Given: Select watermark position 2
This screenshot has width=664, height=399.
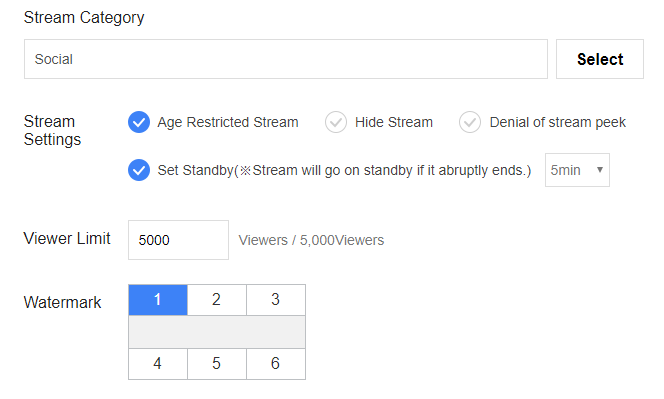Looking at the screenshot, I should coord(217,300).
